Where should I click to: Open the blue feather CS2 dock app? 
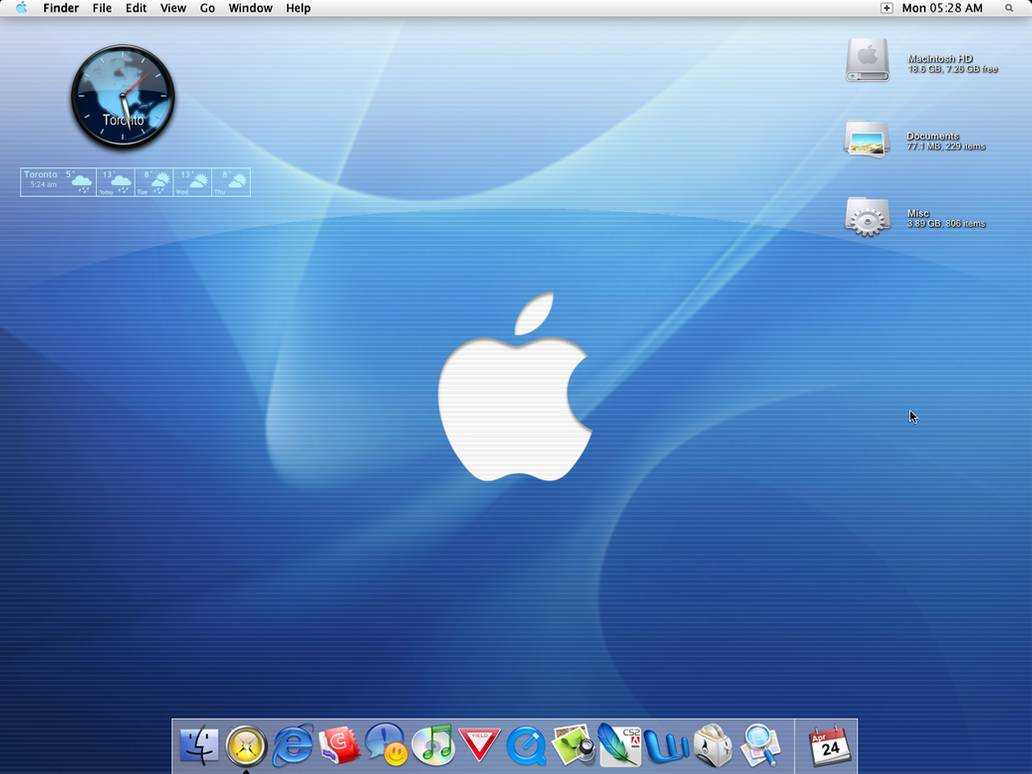point(619,746)
